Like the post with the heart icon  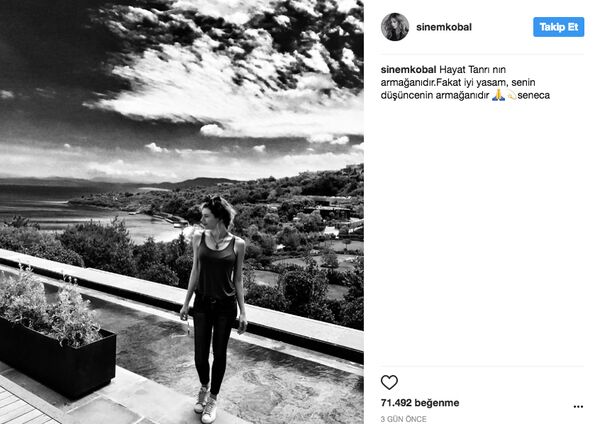[389, 382]
